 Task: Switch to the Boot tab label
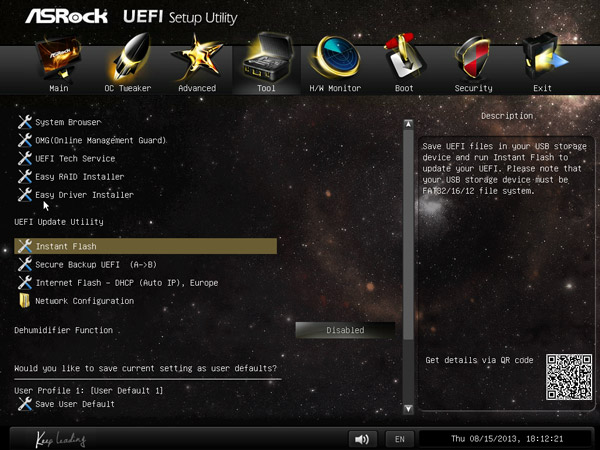[x=404, y=88]
